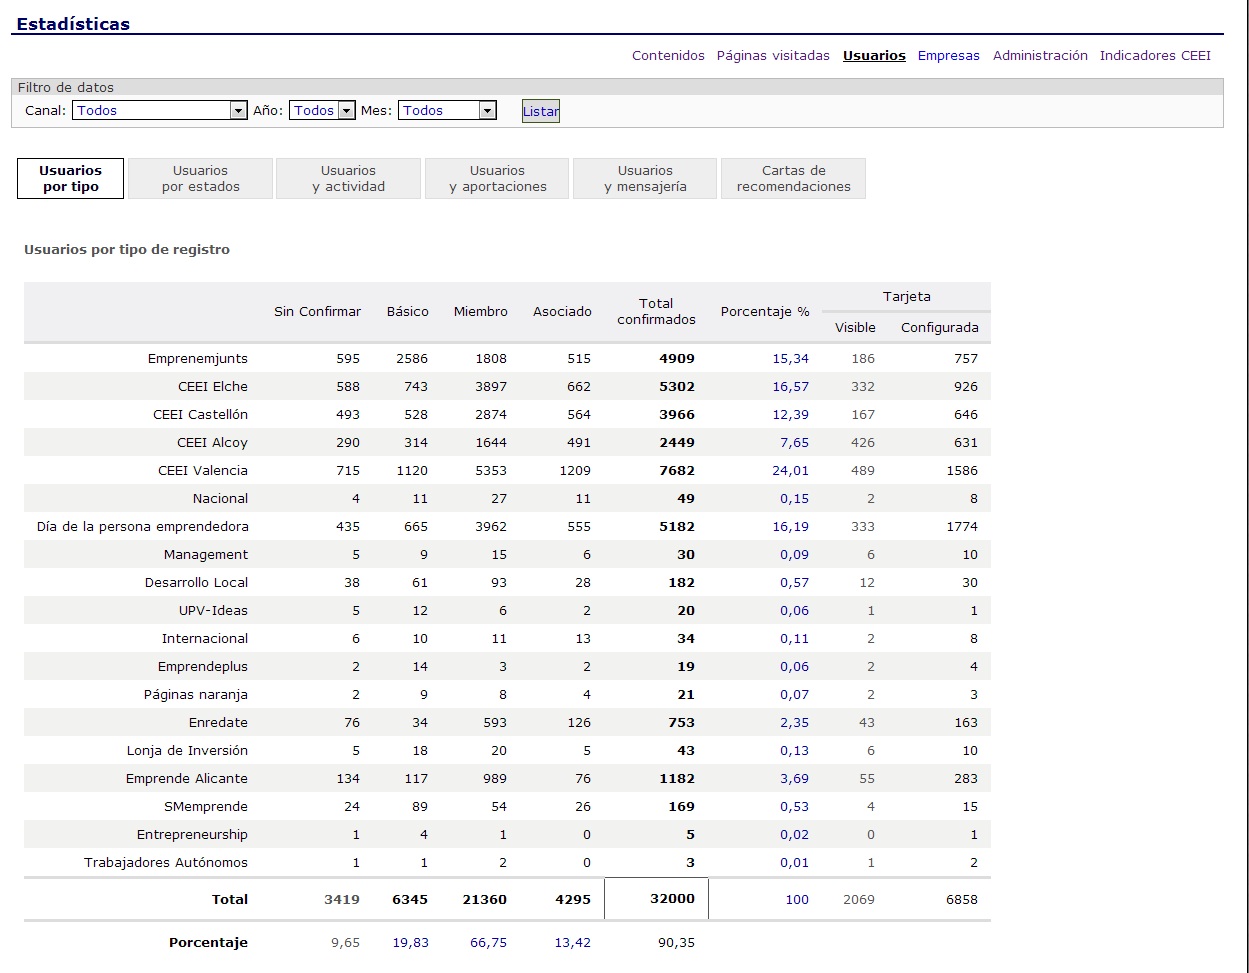The image size is (1249, 973).
Task: Go to Contenidos section
Action: point(668,56)
